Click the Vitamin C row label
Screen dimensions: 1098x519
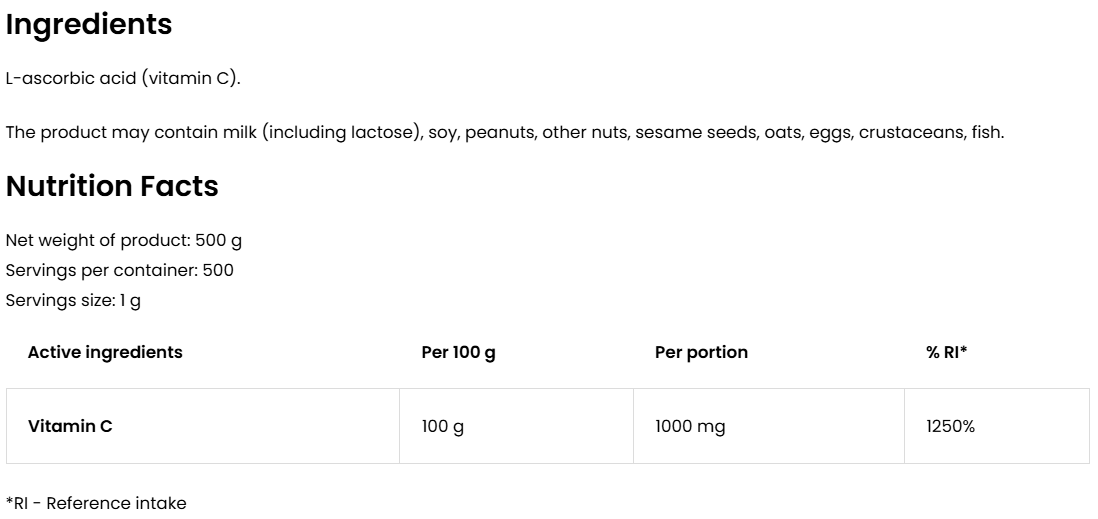pos(70,426)
